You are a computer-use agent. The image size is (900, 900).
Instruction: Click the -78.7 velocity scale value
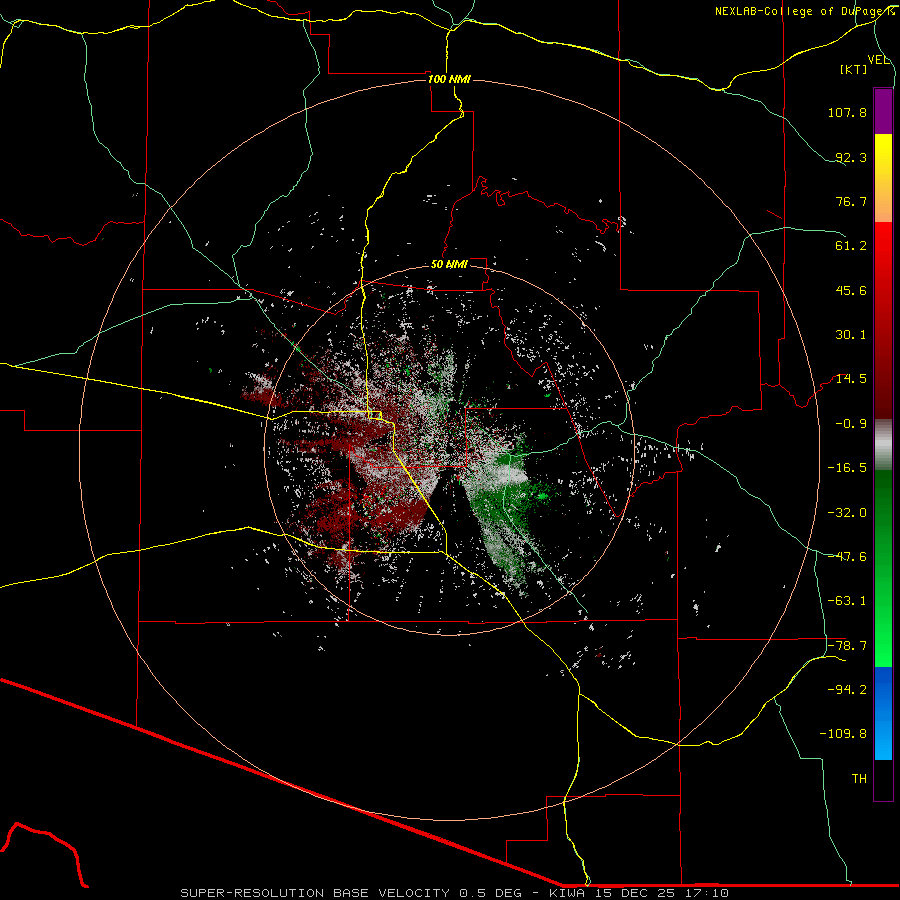(847, 646)
